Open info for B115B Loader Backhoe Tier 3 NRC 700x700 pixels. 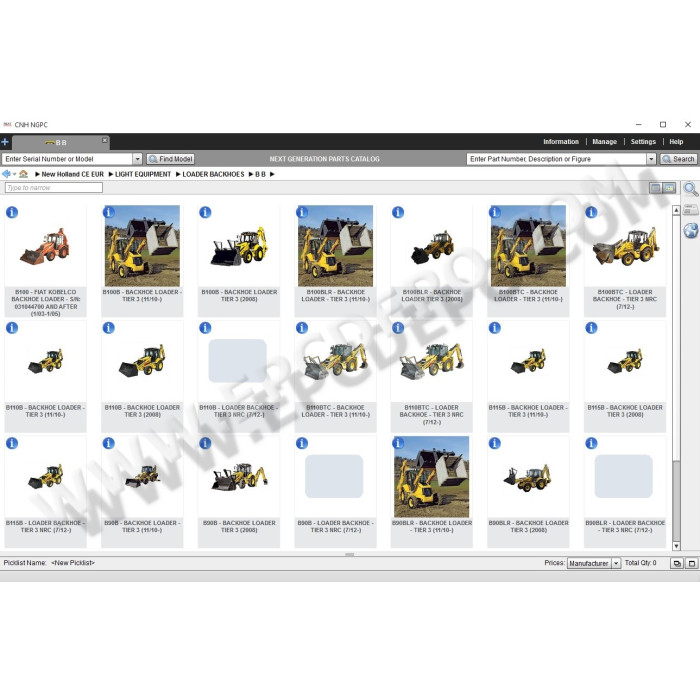(x=12, y=443)
